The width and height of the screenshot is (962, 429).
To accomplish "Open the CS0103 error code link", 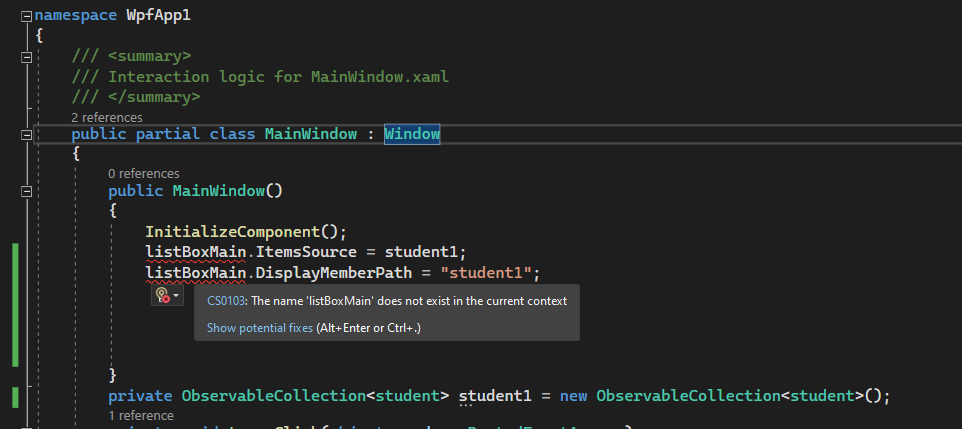I will tap(226, 301).
